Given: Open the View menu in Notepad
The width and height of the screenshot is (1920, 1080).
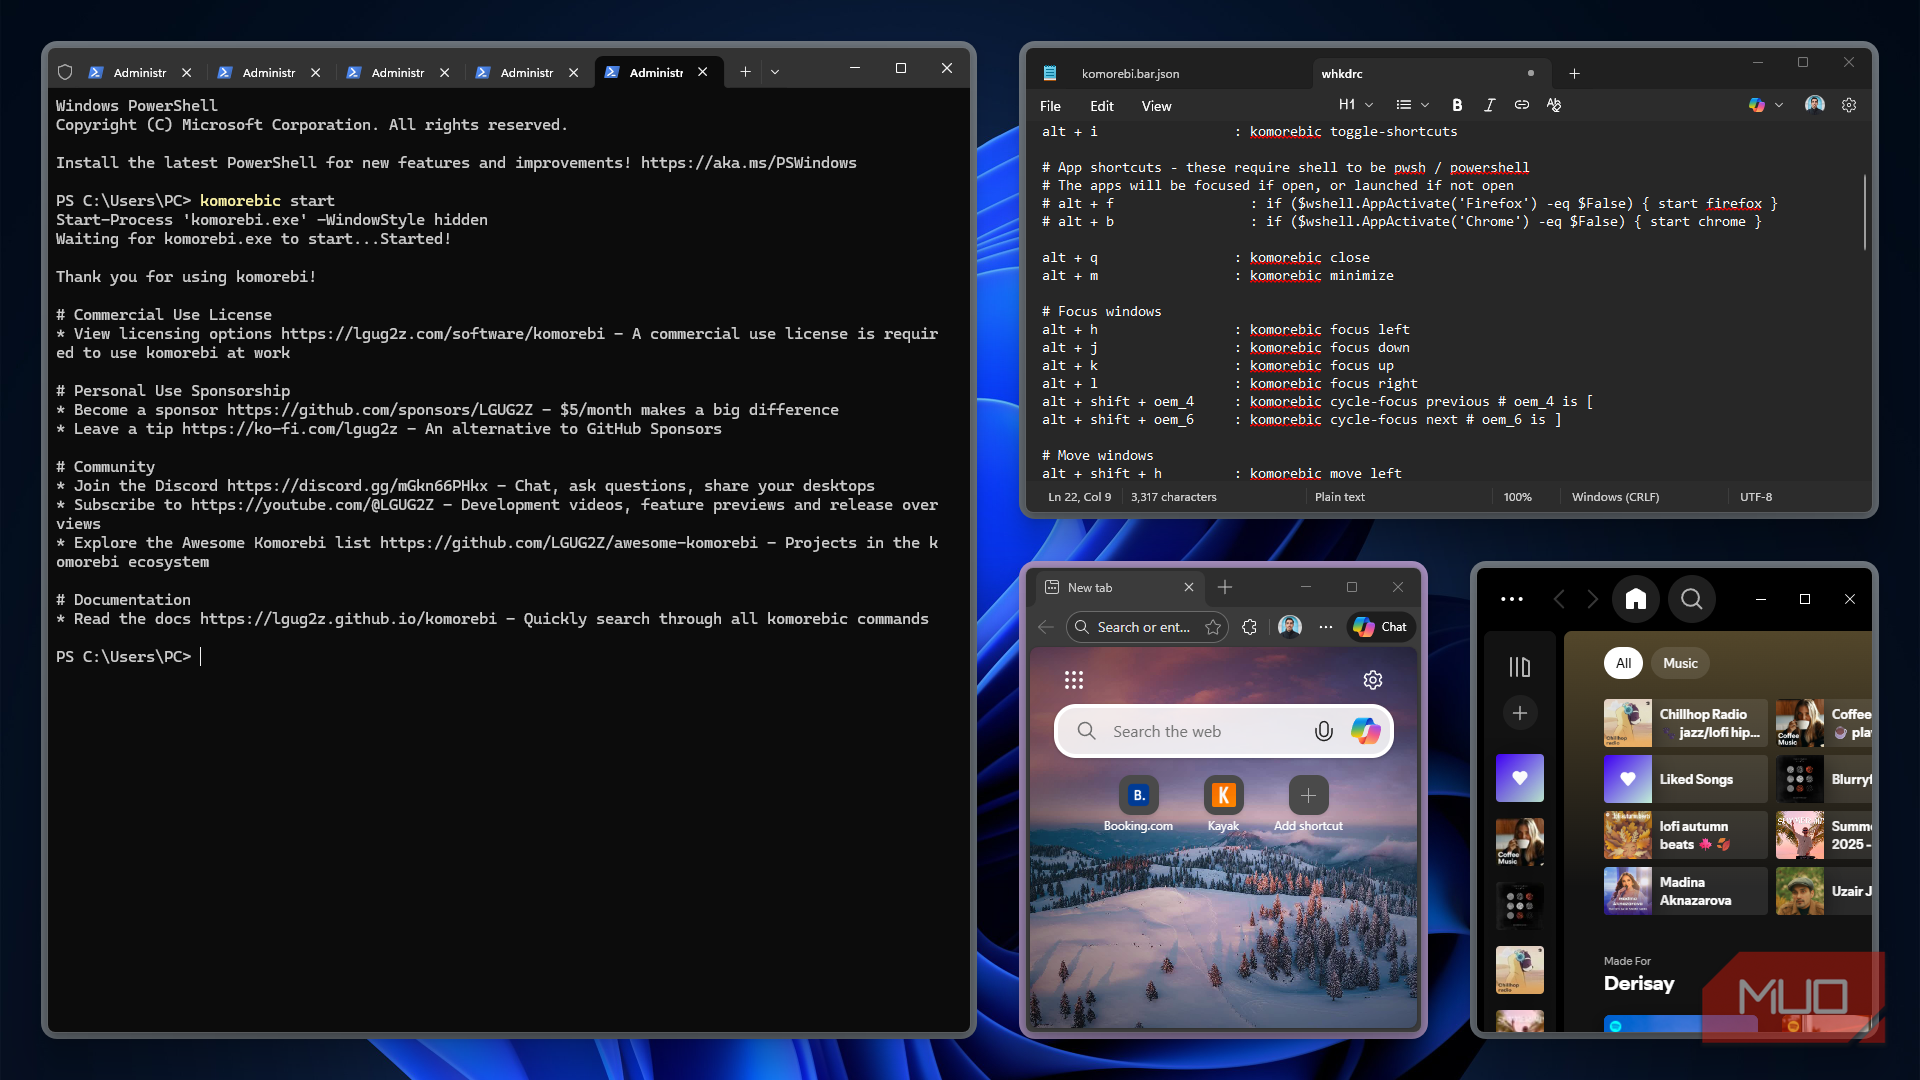Looking at the screenshot, I should click(x=1156, y=106).
